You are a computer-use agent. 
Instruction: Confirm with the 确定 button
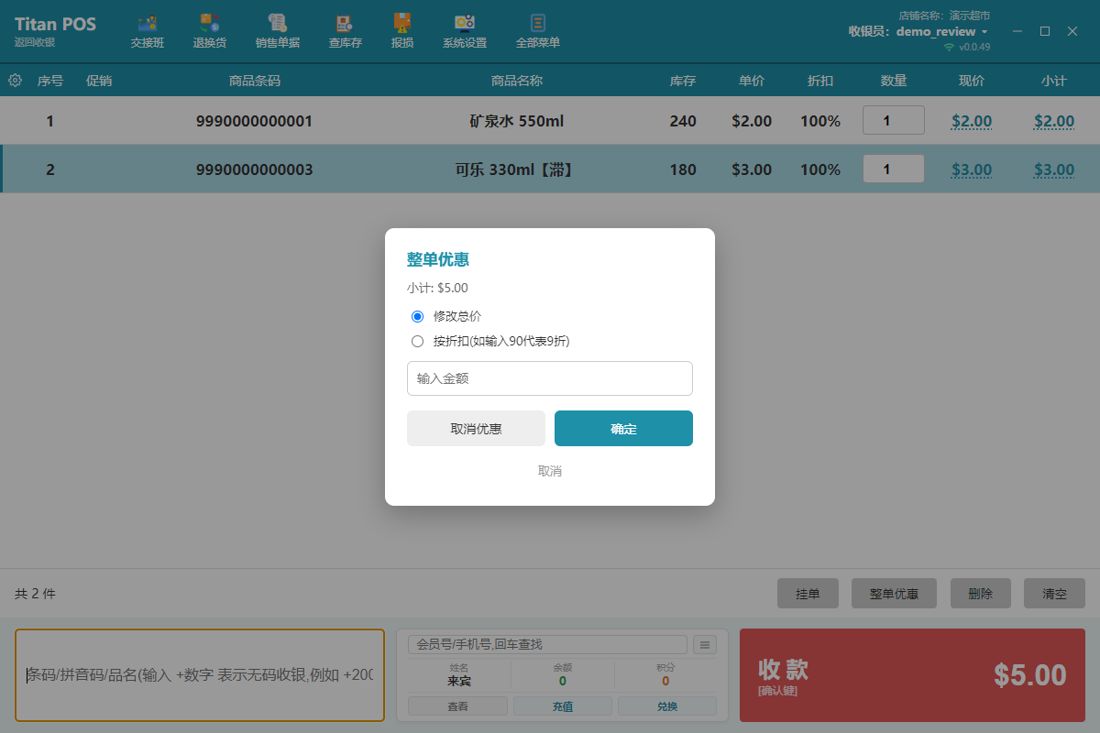pyautogui.click(x=623, y=429)
